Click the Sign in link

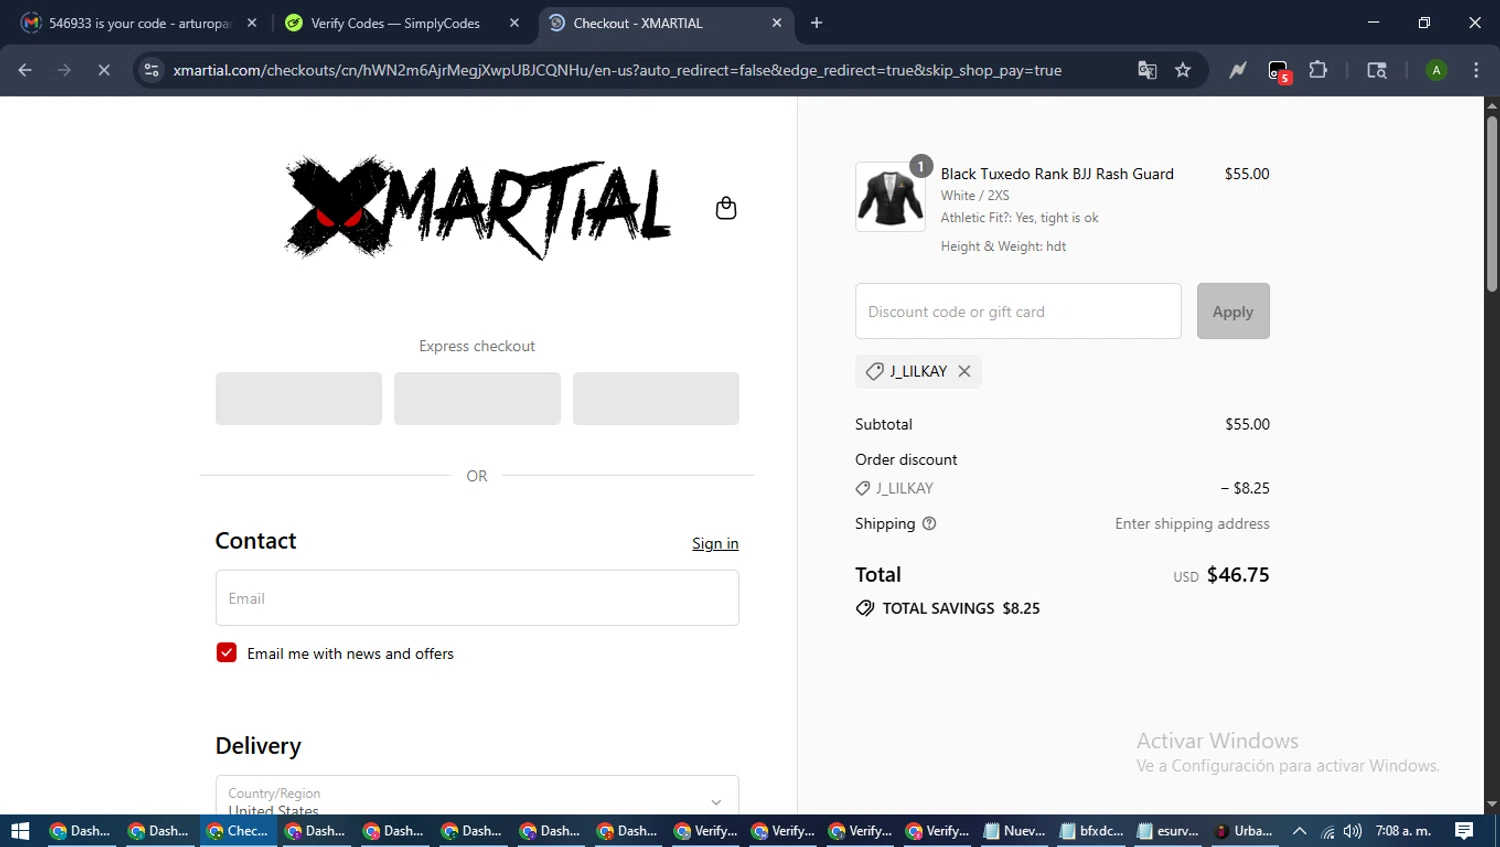coord(715,544)
